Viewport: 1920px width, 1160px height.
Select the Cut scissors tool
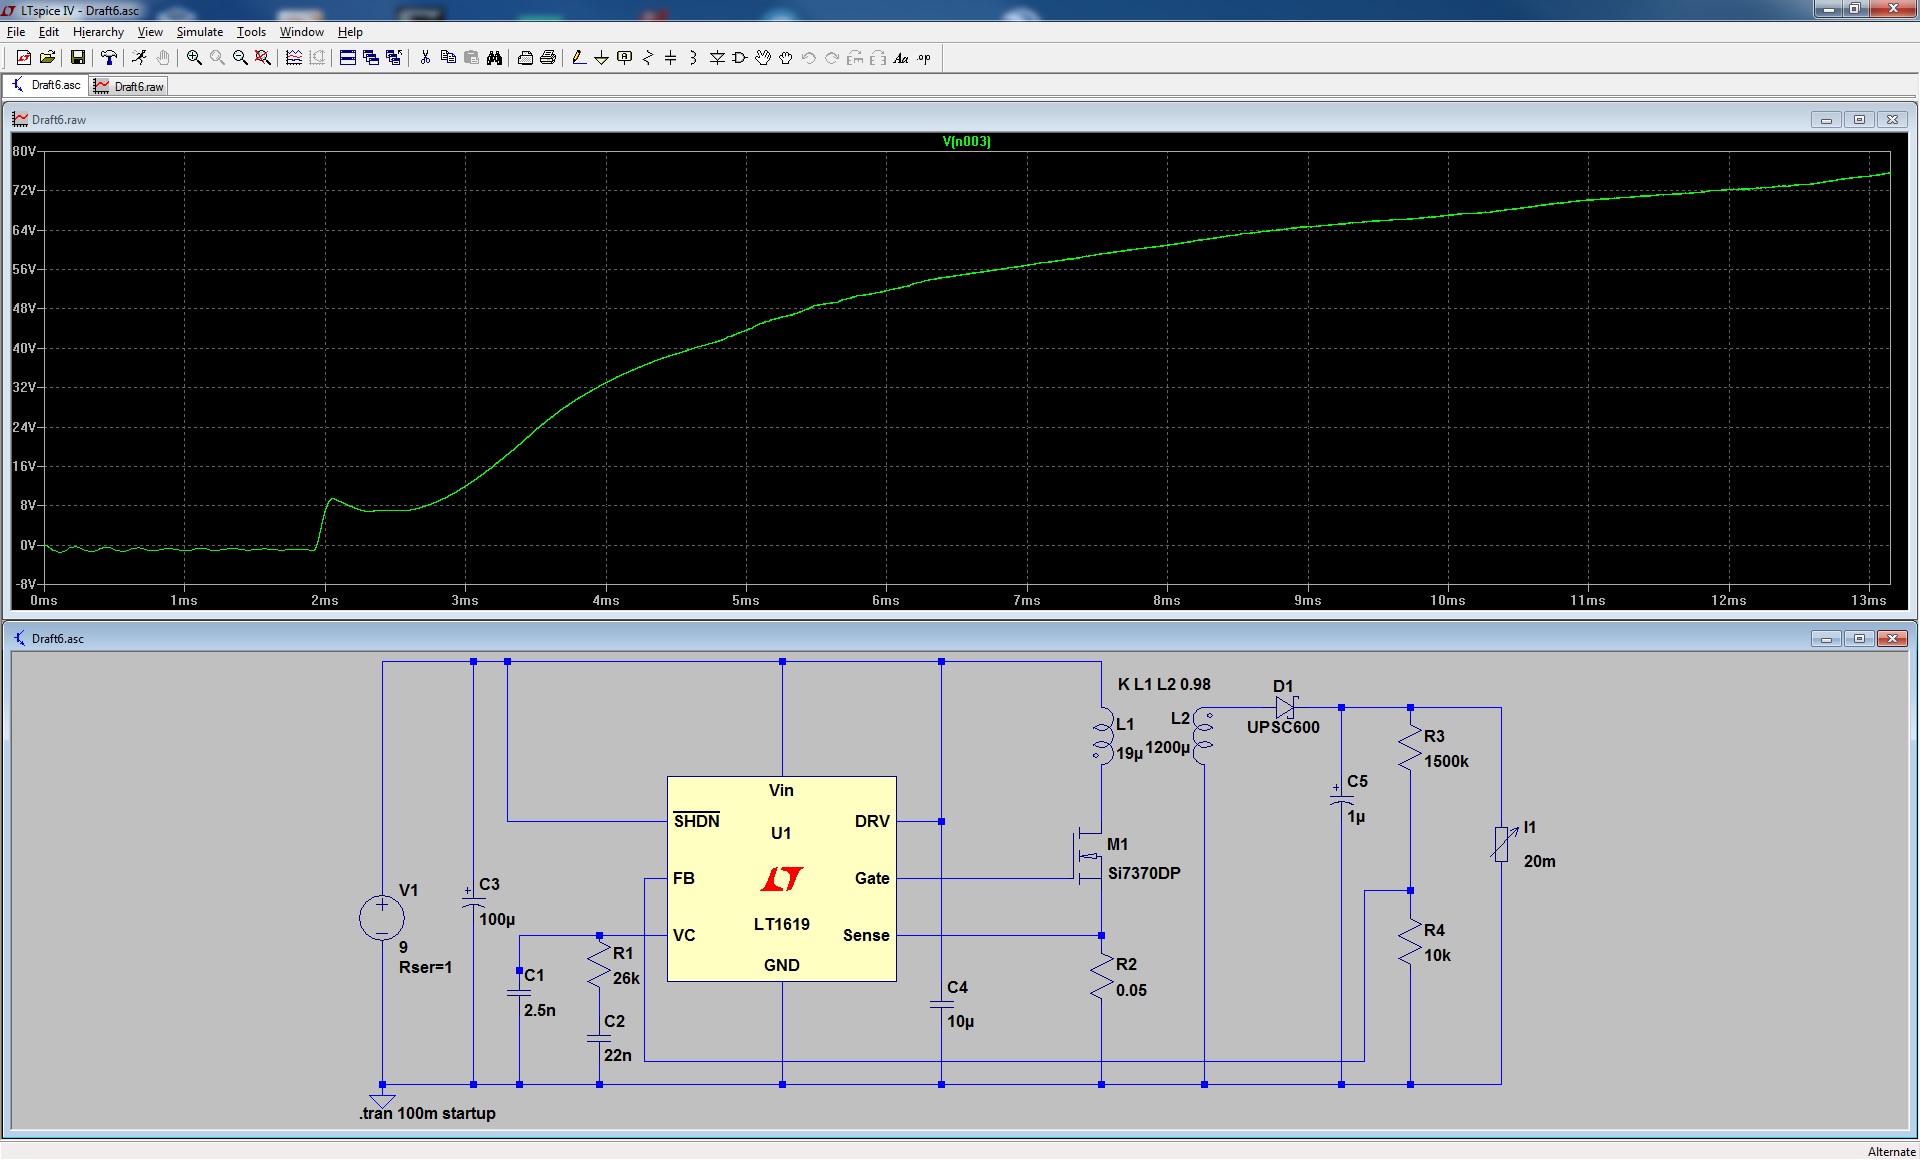(425, 58)
